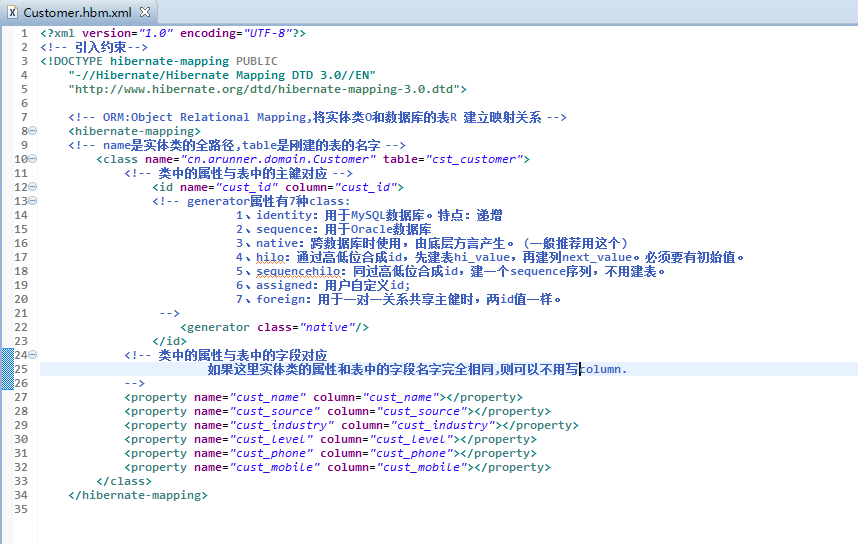The image size is (858, 544).
Task: Collapse the generator comment fold on line 13
Action: [33, 201]
